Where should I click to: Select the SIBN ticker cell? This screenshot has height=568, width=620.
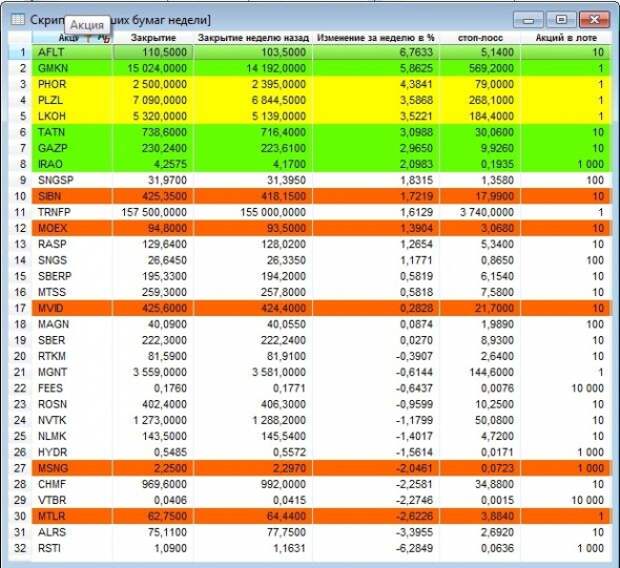[x=72, y=196]
